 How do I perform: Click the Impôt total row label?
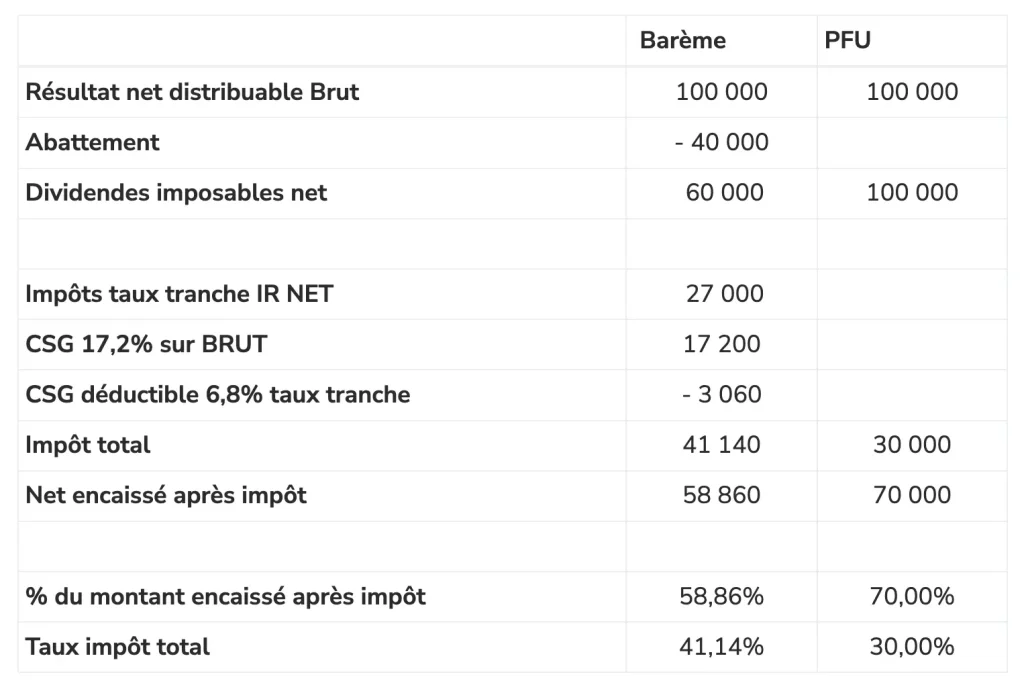point(88,445)
